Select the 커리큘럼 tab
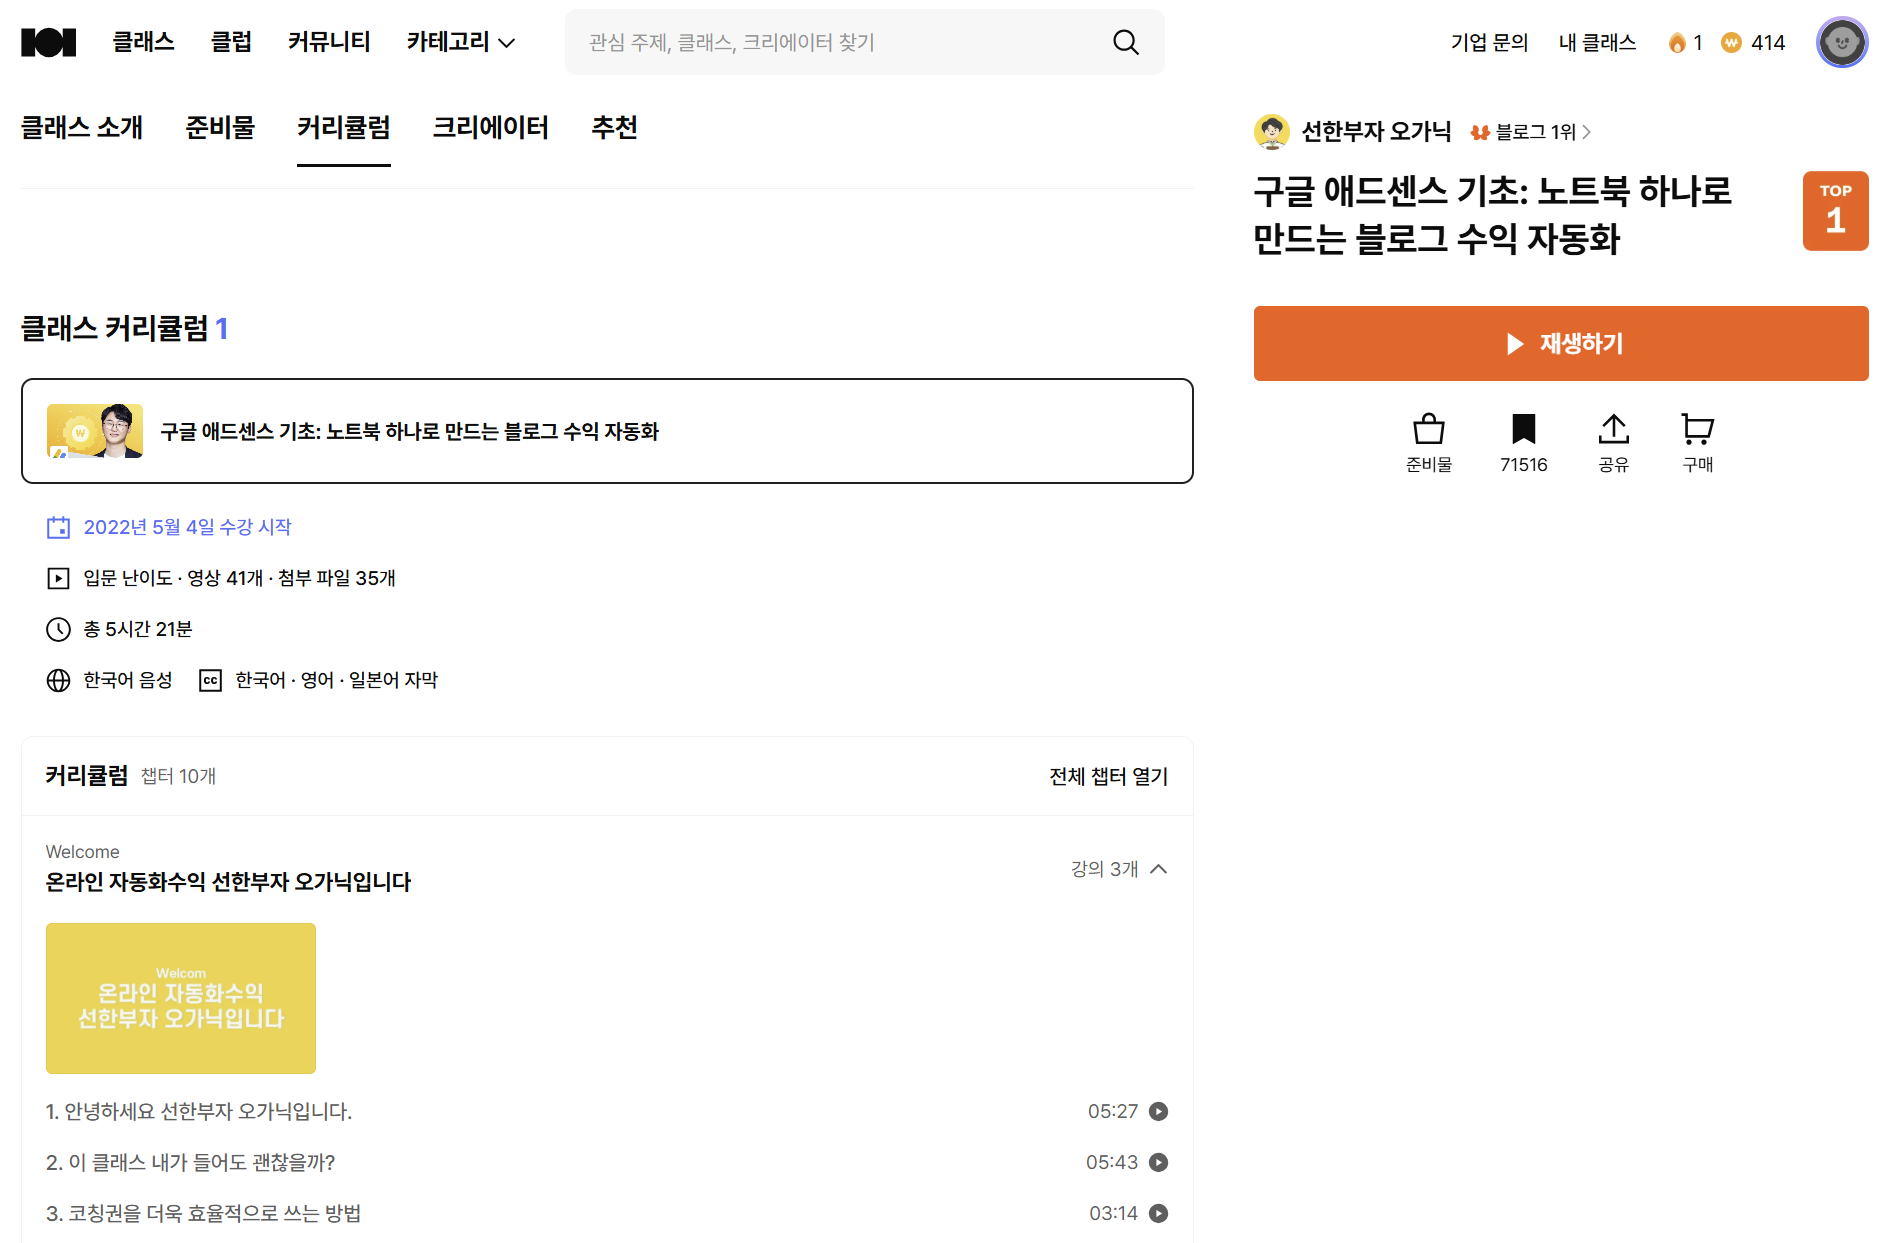This screenshot has width=1900, height=1243. pyautogui.click(x=344, y=128)
